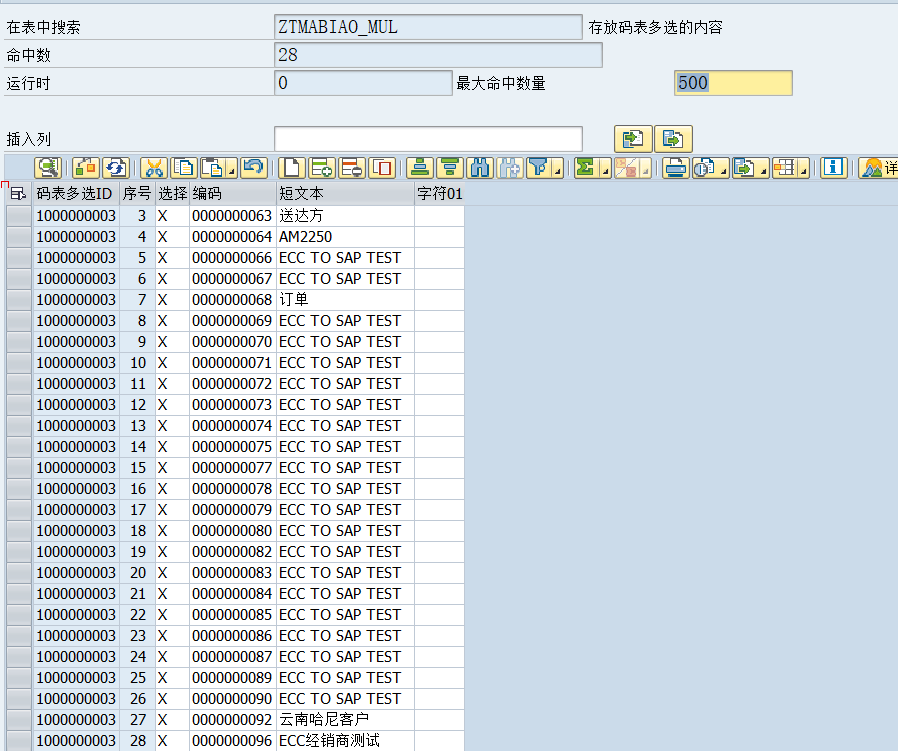Show end-user documentation via the info icon
The height and width of the screenshot is (751, 898).
[834, 168]
